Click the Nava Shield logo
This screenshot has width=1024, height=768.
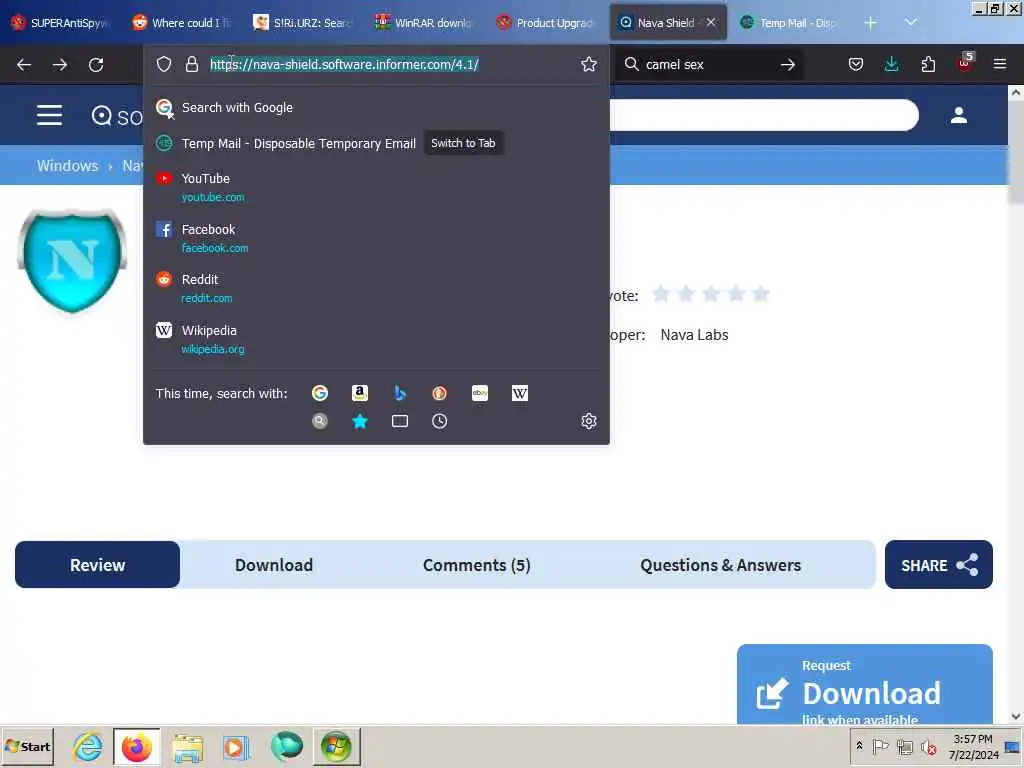click(72, 261)
